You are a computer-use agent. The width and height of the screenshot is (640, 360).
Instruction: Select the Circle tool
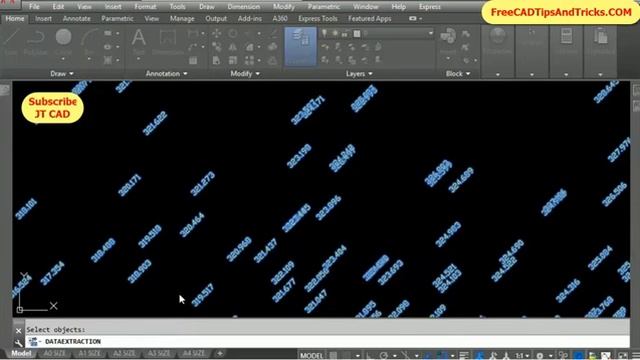tap(63, 42)
